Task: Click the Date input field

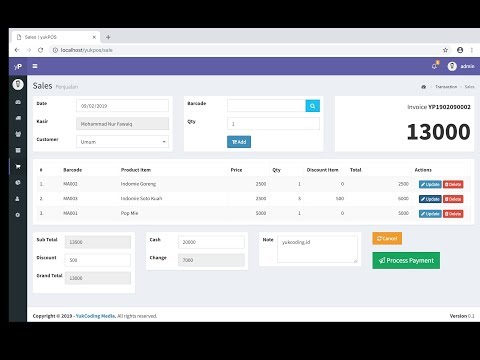Action: point(122,106)
